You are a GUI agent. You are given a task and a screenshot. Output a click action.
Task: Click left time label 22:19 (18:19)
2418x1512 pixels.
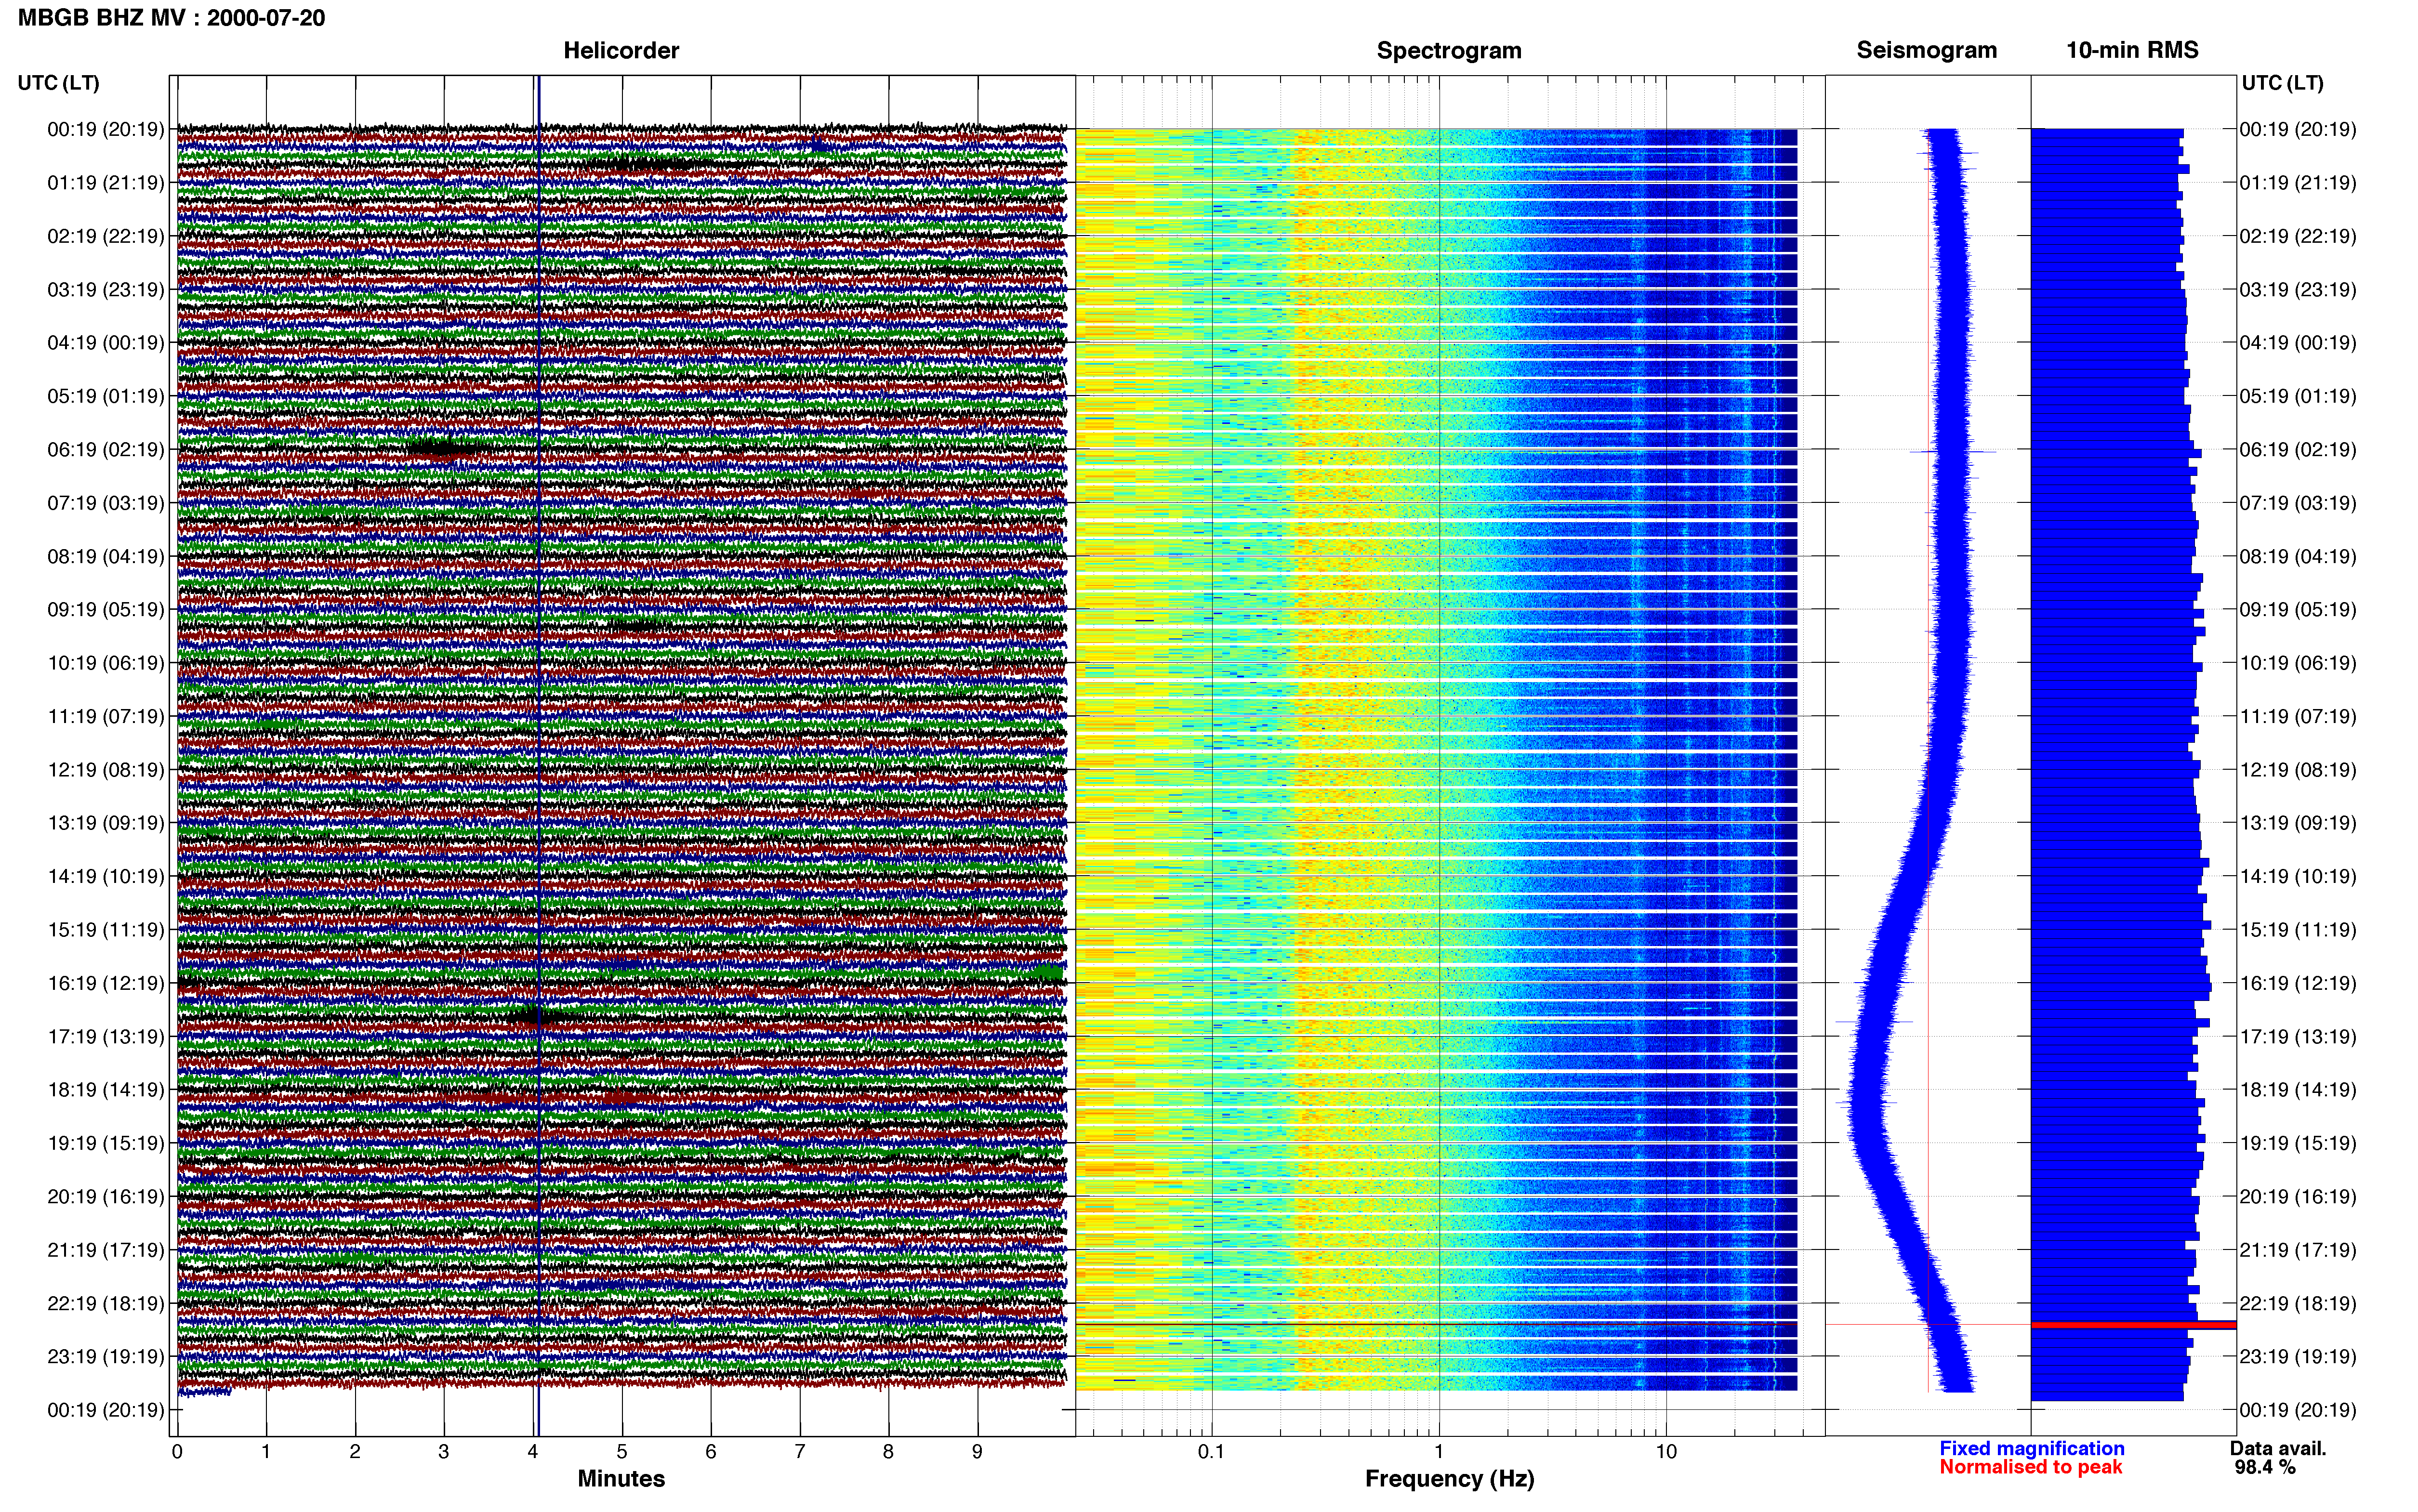(105, 1304)
